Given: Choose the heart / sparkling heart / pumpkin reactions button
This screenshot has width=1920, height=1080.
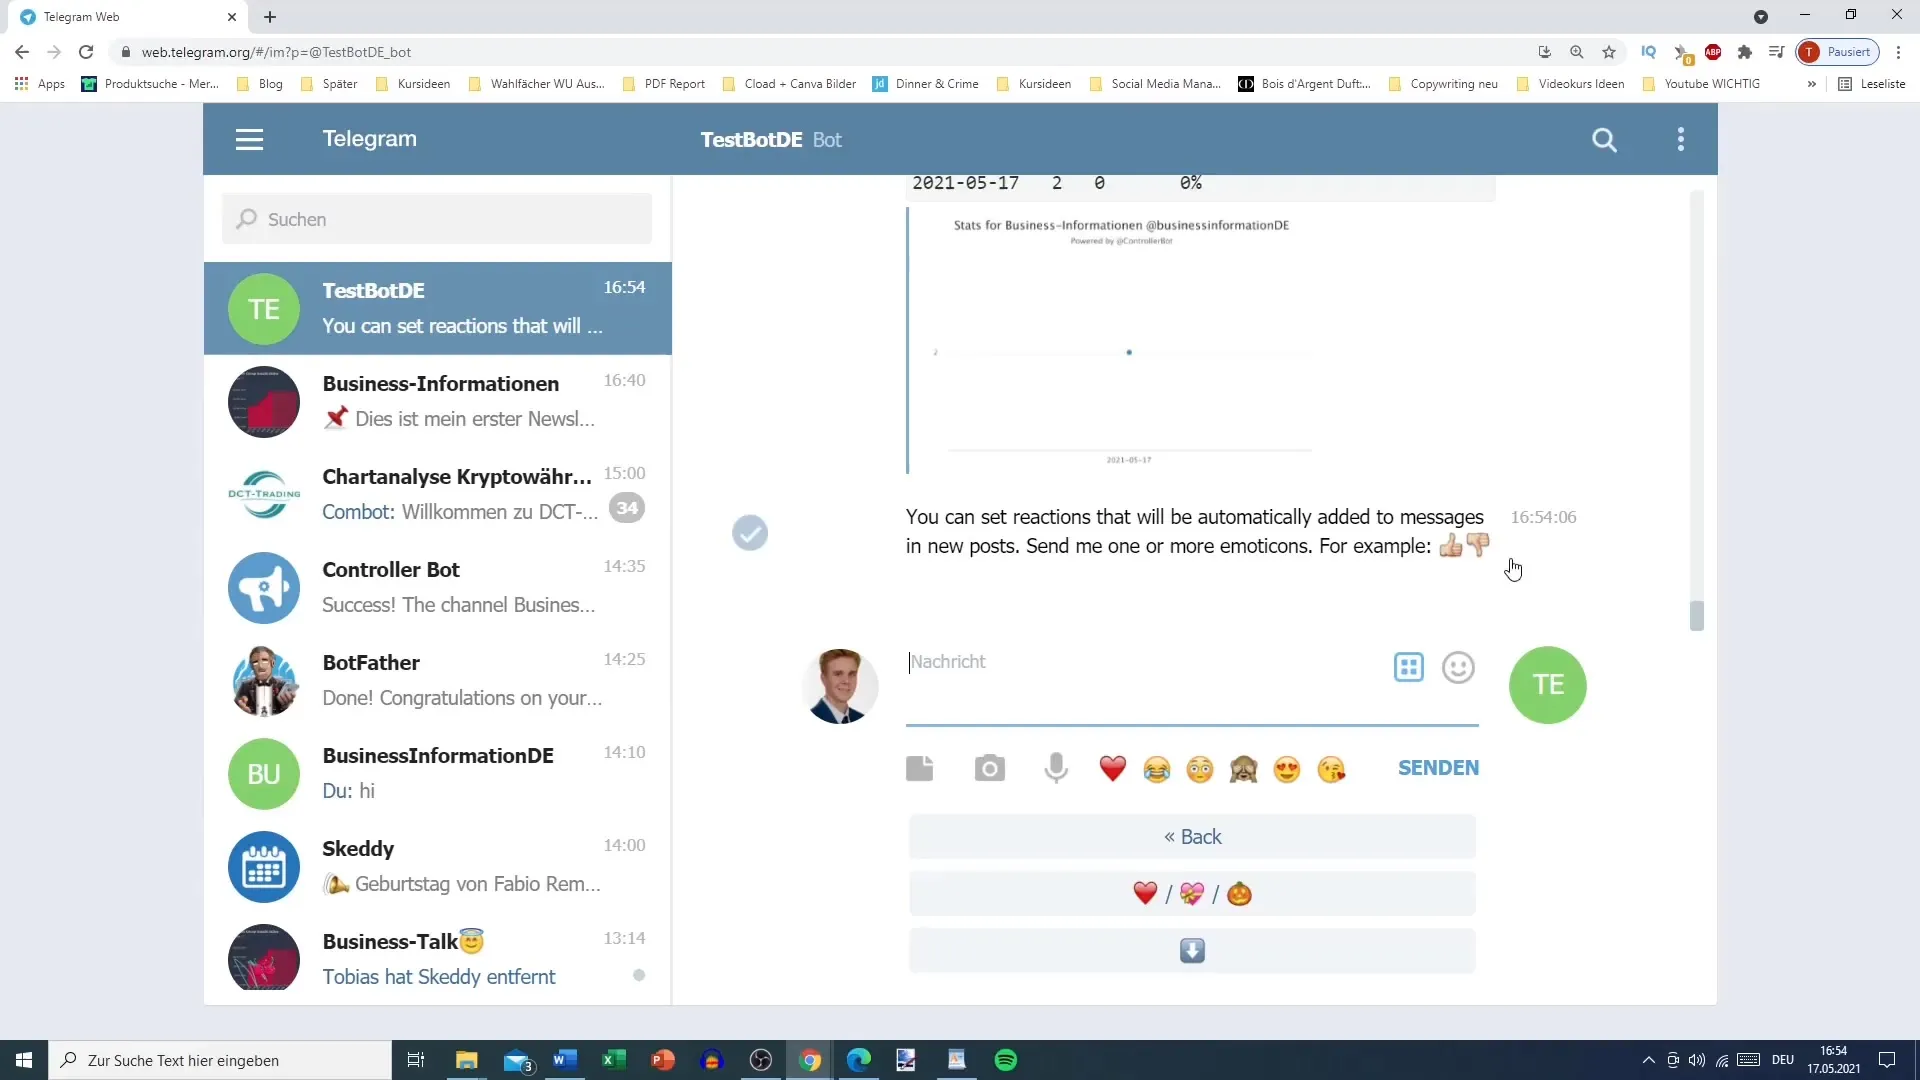Looking at the screenshot, I should tap(1192, 894).
